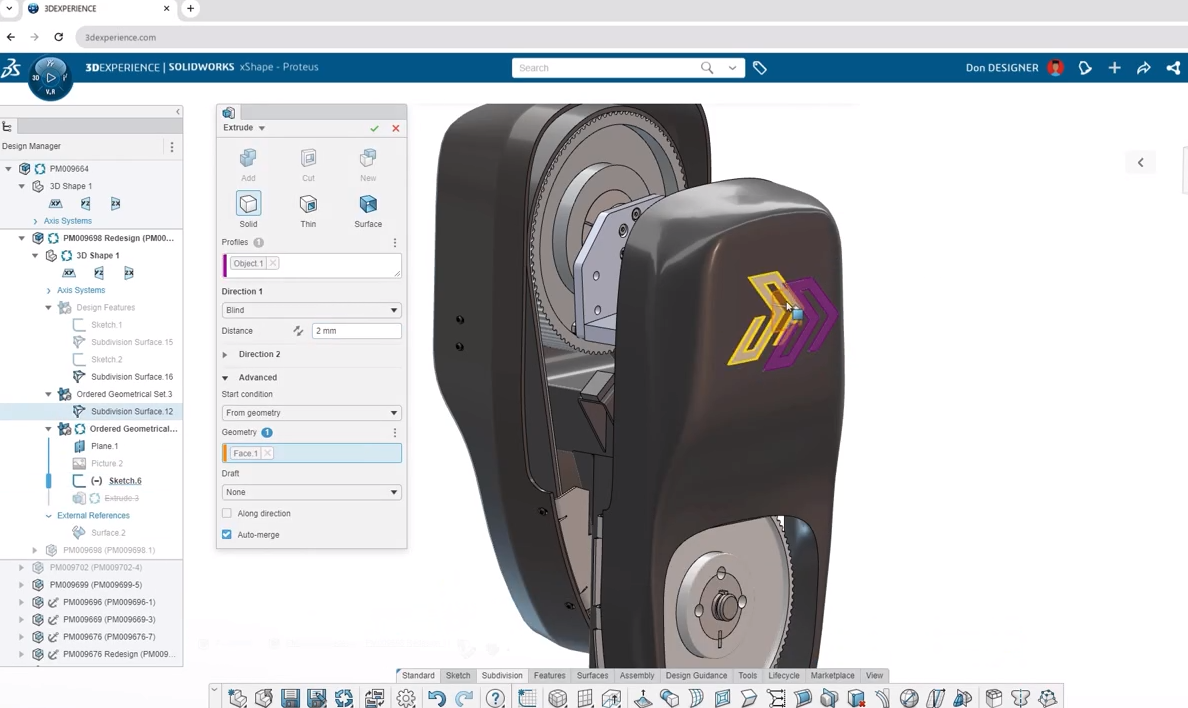Open the 3DEXPERIENCE compass icon
Screen dimensions: 1188x708
point(50,78)
